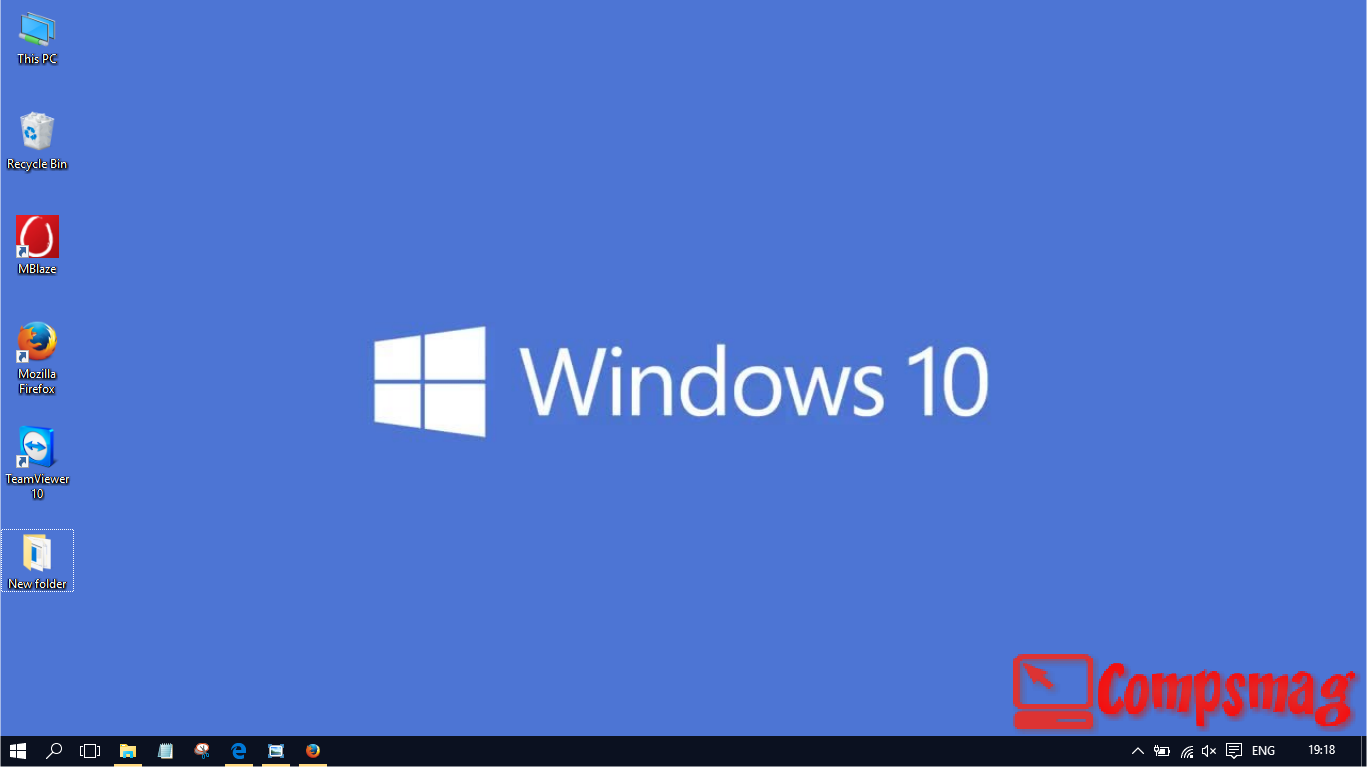
Task: Select the TeamViewer 10 desktop shortcut
Action: coord(37,463)
